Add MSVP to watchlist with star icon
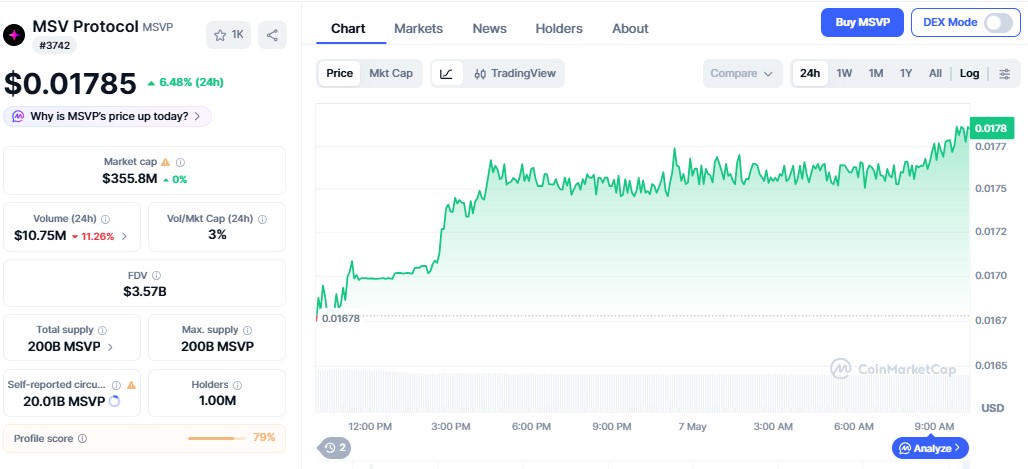1028x469 pixels. [228, 35]
